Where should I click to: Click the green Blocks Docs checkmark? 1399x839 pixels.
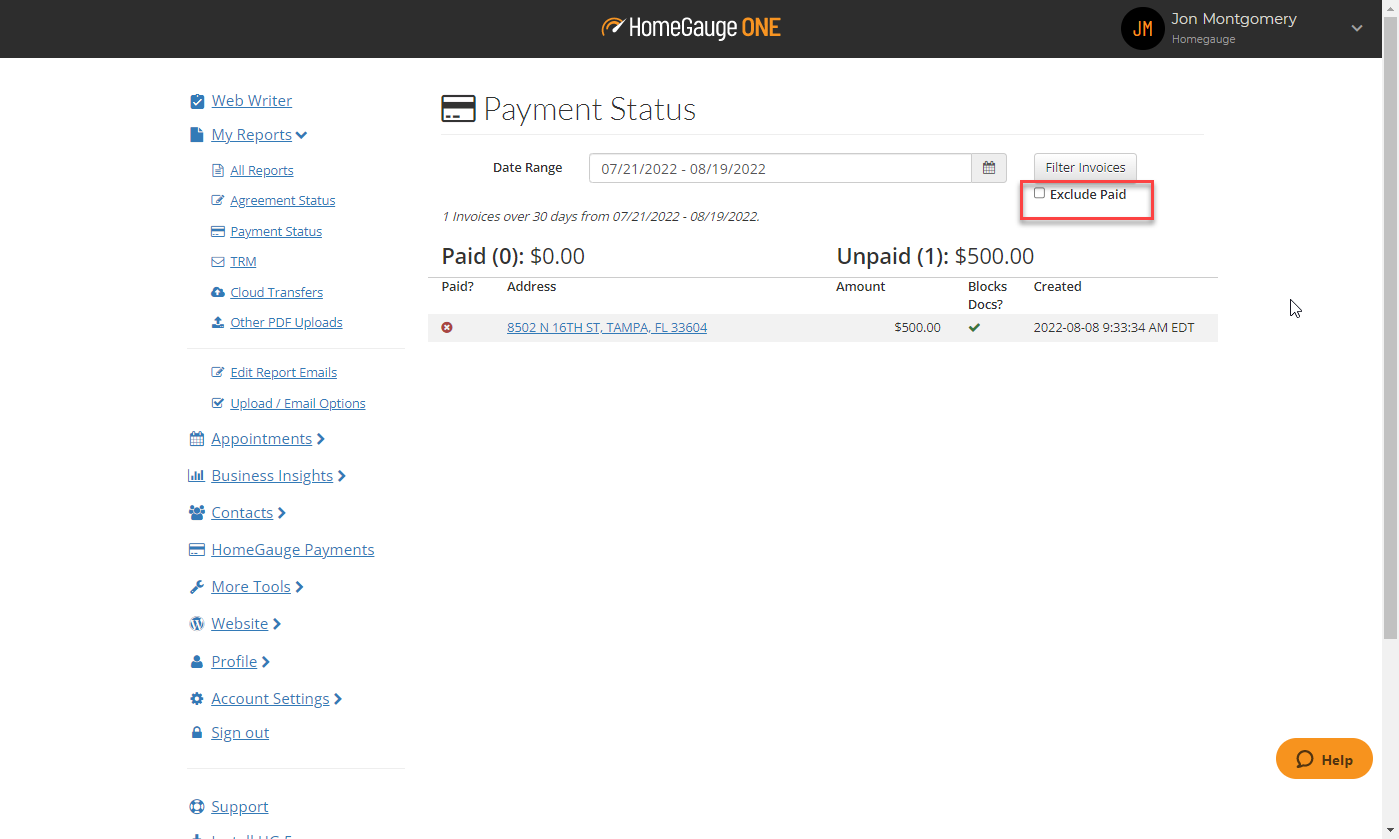point(974,328)
